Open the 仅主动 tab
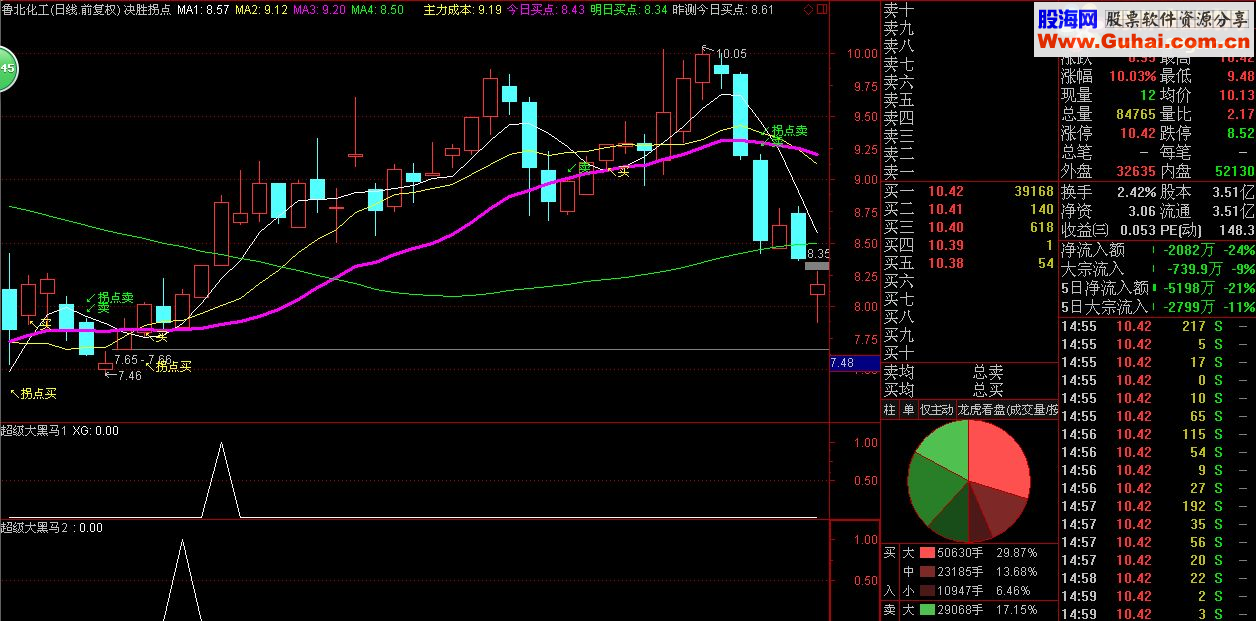 (x=936, y=409)
